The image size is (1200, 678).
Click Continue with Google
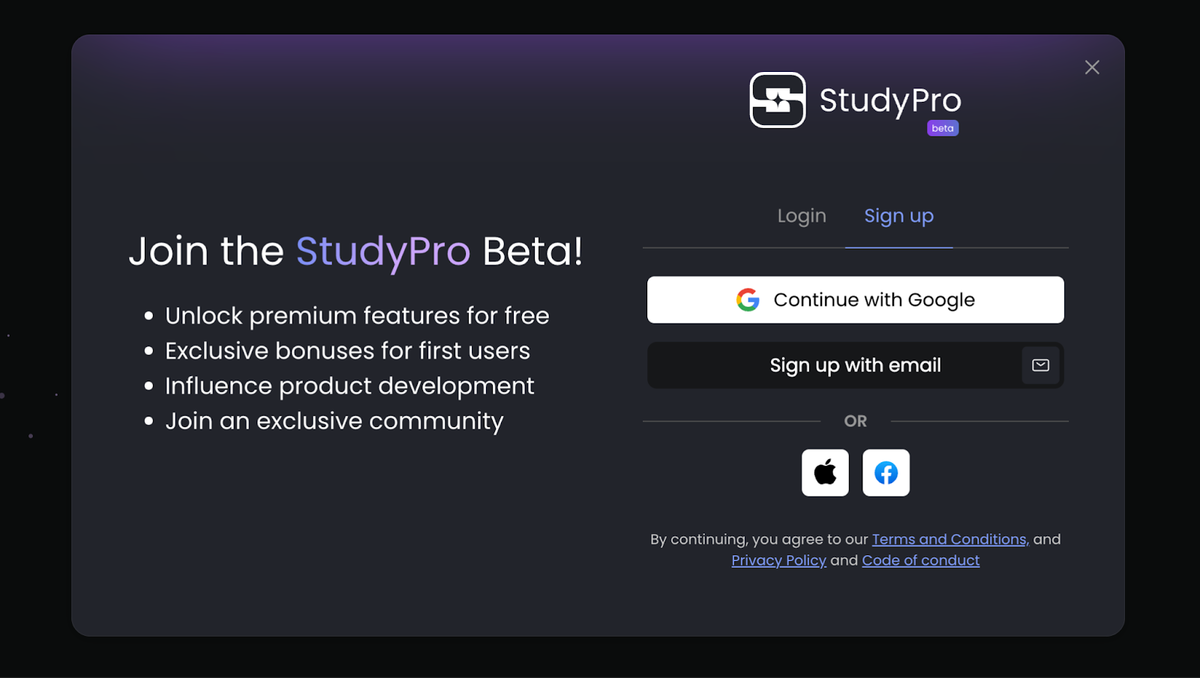point(855,299)
